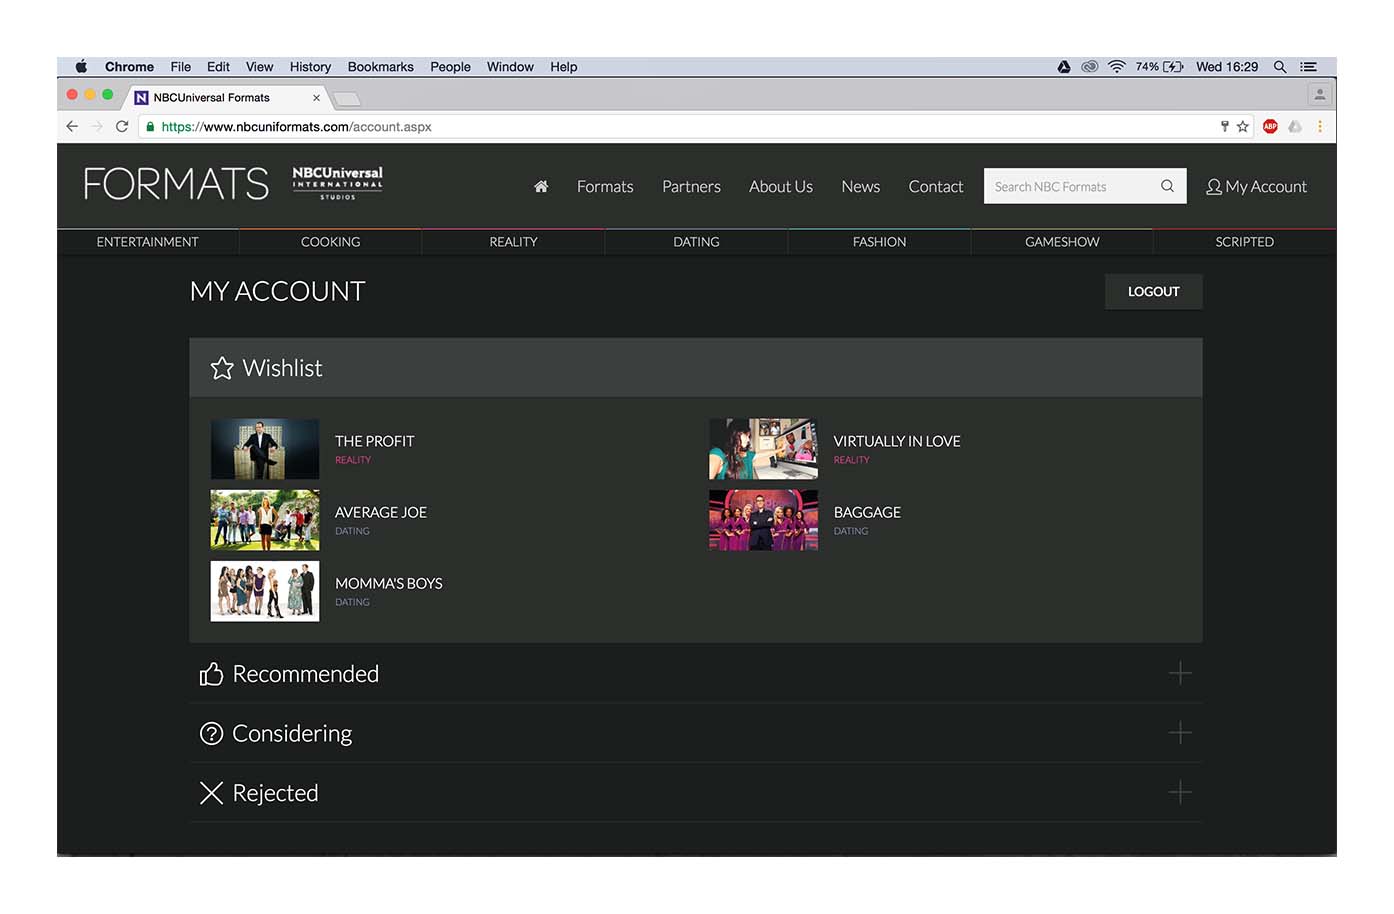
Task: Click Partners in the top navigation
Action: tap(691, 187)
